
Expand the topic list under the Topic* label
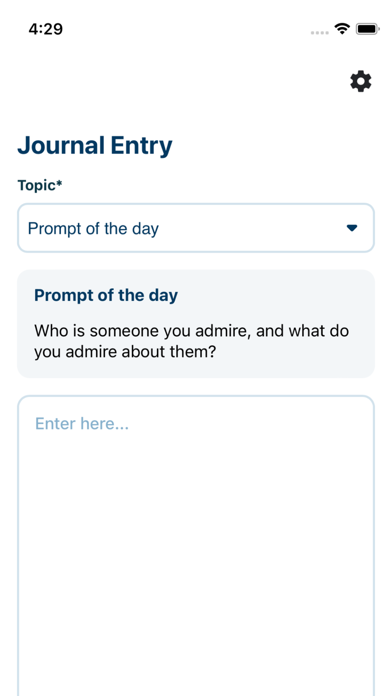(x=196, y=228)
